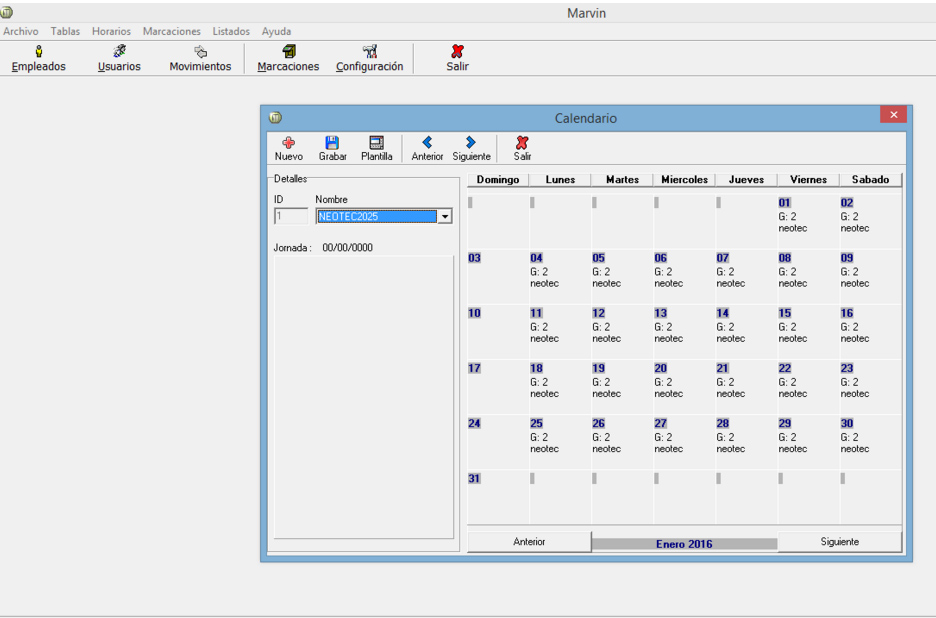Select the NEOTEC2025 text in Nombre field
This screenshot has width=936, height=618.
[x=349, y=217]
